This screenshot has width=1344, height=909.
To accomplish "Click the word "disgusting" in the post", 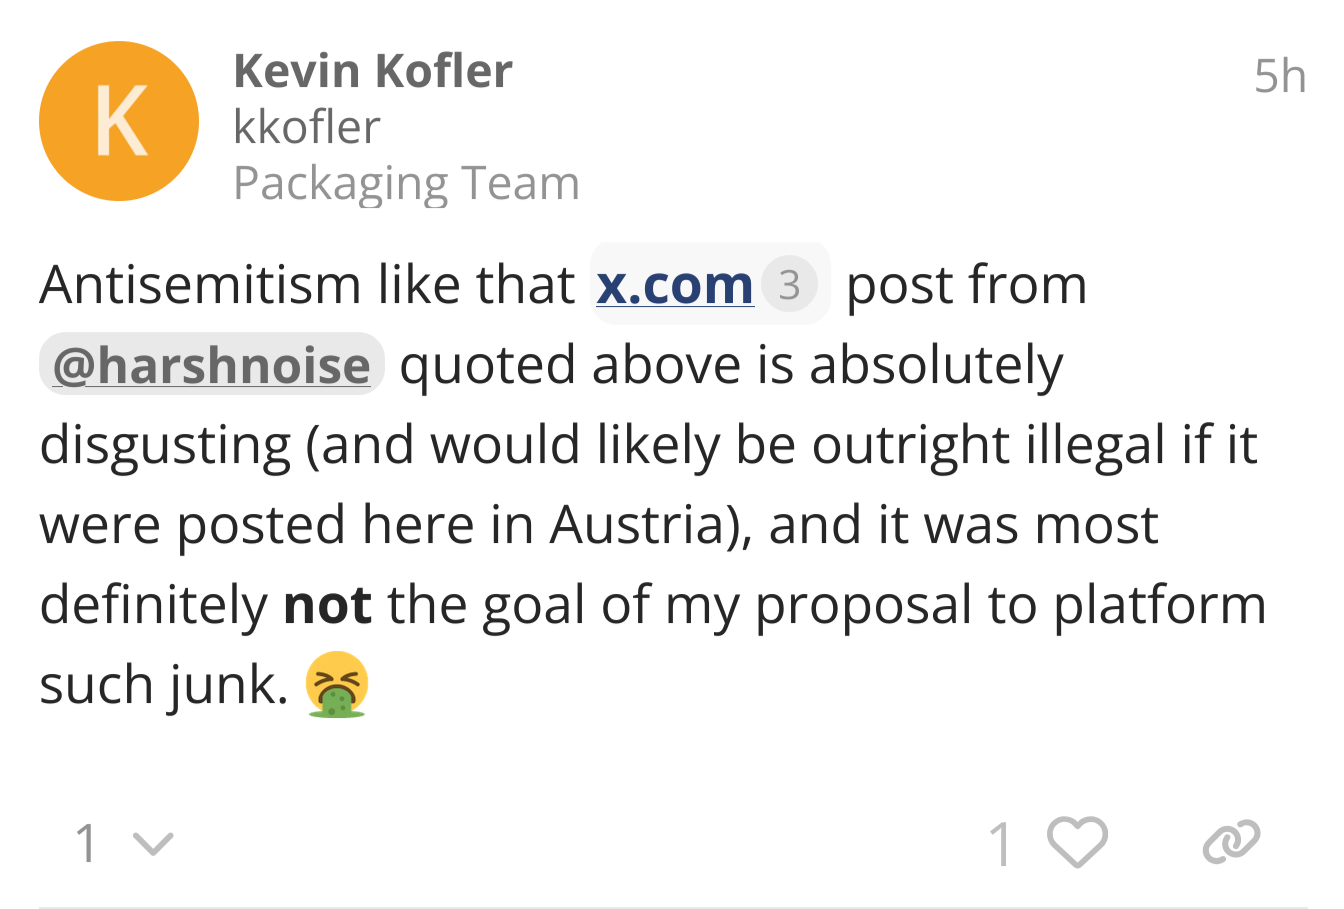I will 165,445.
